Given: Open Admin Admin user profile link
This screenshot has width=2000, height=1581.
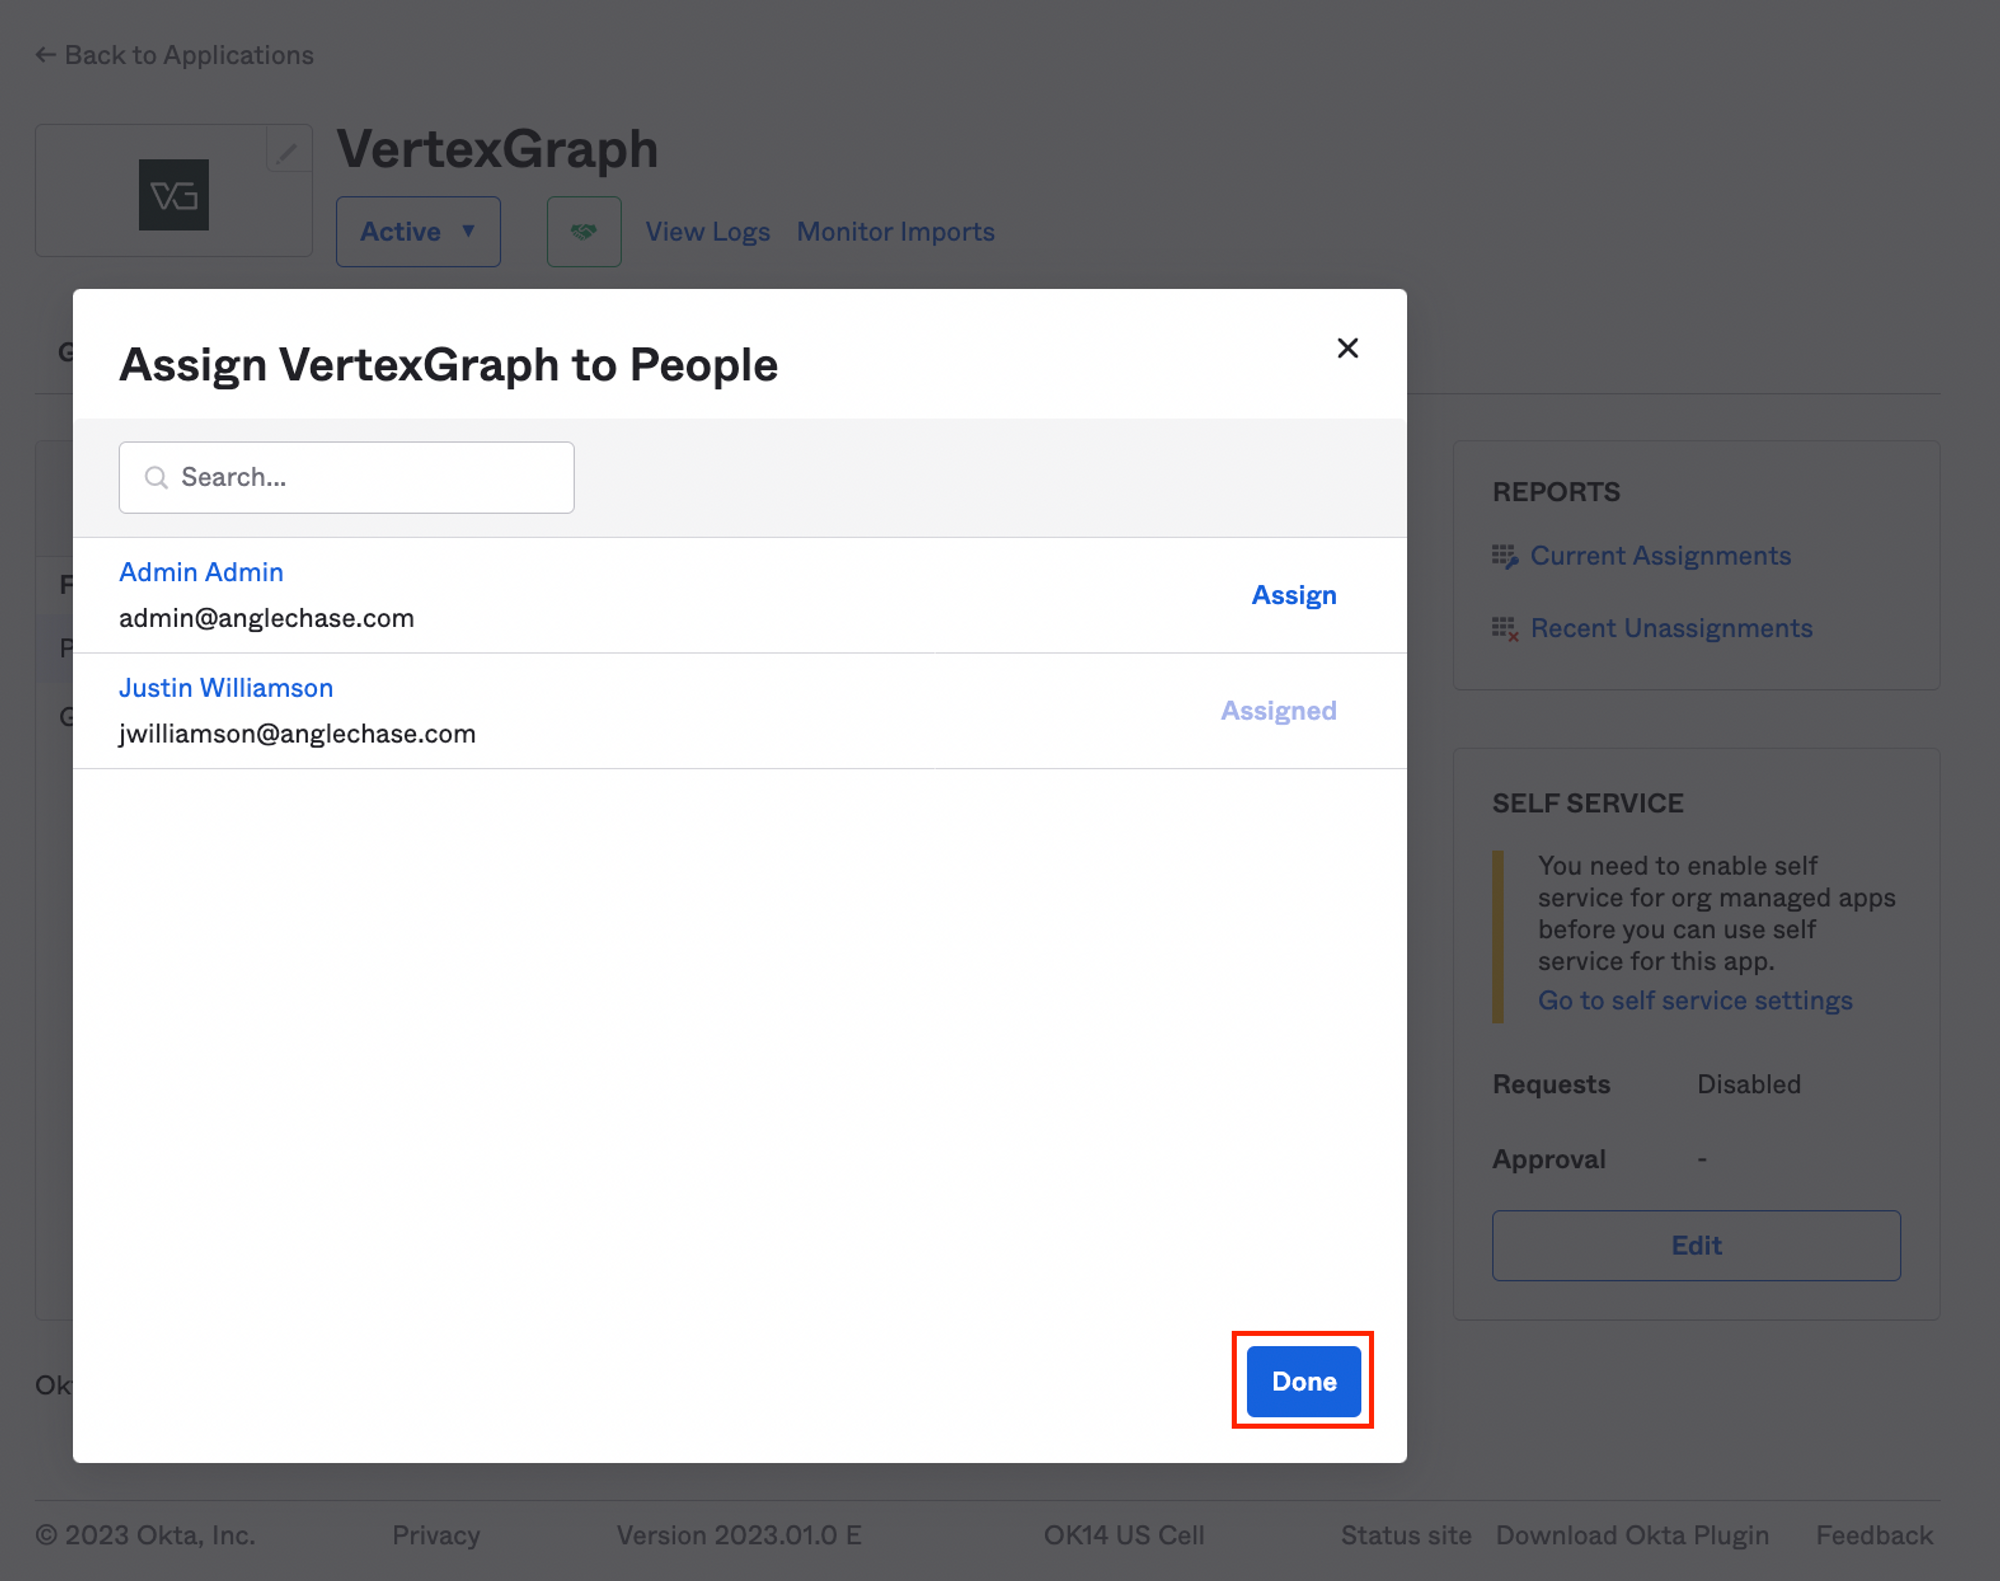Looking at the screenshot, I should pyautogui.click(x=201, y=572).
